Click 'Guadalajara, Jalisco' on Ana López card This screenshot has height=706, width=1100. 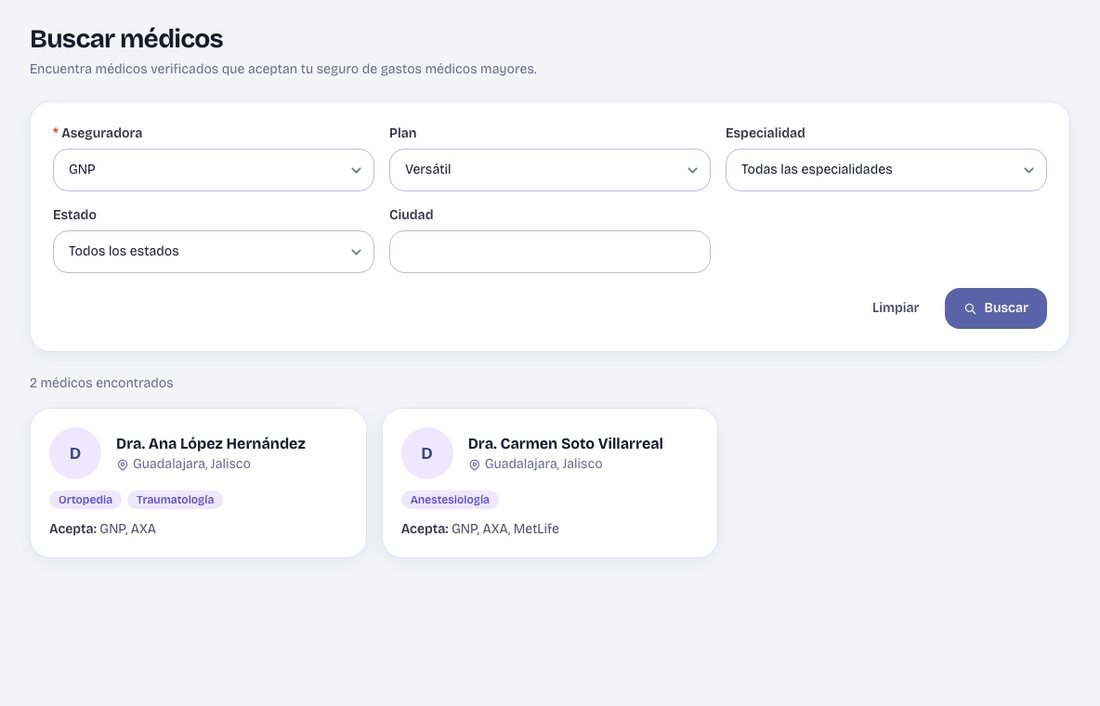[x=192, y=464]
